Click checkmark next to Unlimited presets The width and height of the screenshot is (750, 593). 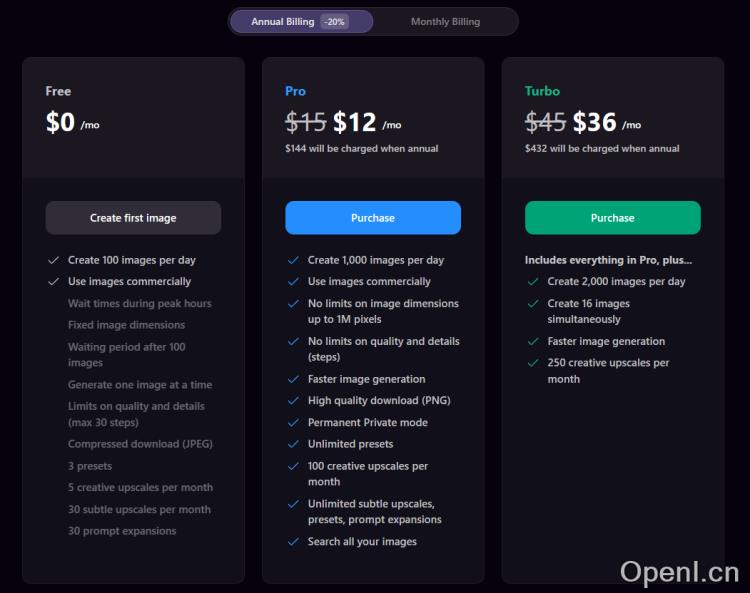(293, 444)
